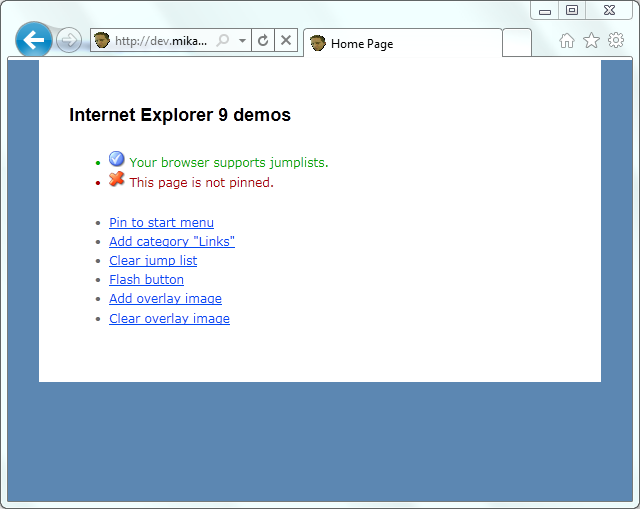The image size is (640, 509).
Task: Click the orange X not-pinned icon
Action: click(x=117, y=179)
